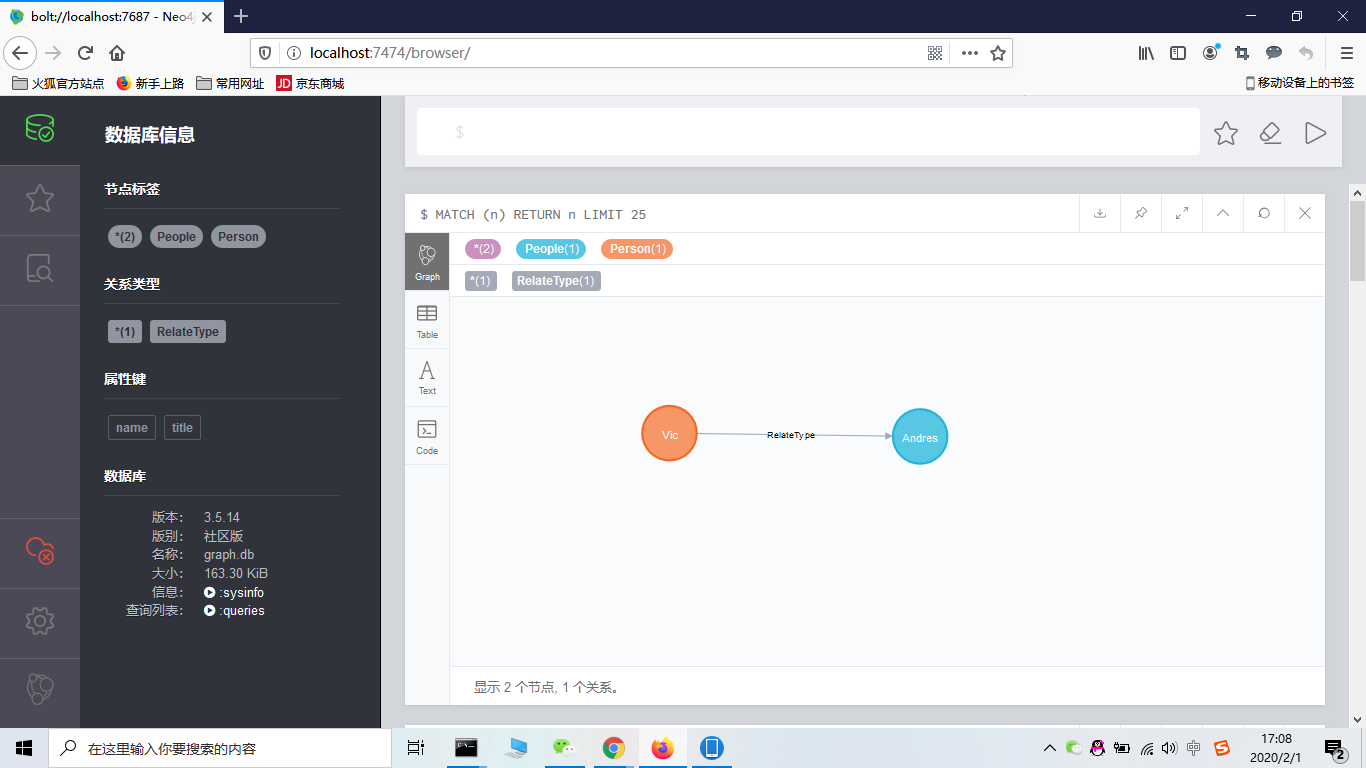Open a new browser tab
This screenshot has height=768, width=1366.
point(241,16)
